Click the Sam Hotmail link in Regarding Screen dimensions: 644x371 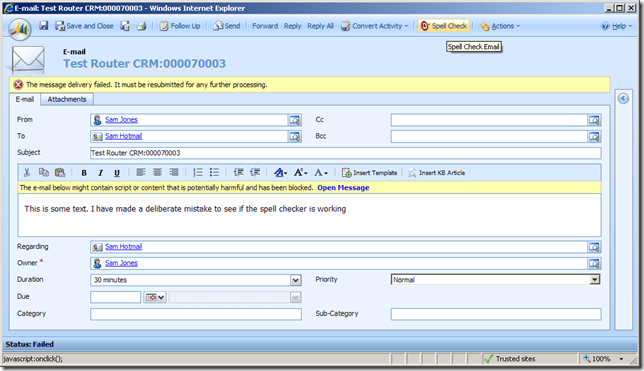pos(124,247)
